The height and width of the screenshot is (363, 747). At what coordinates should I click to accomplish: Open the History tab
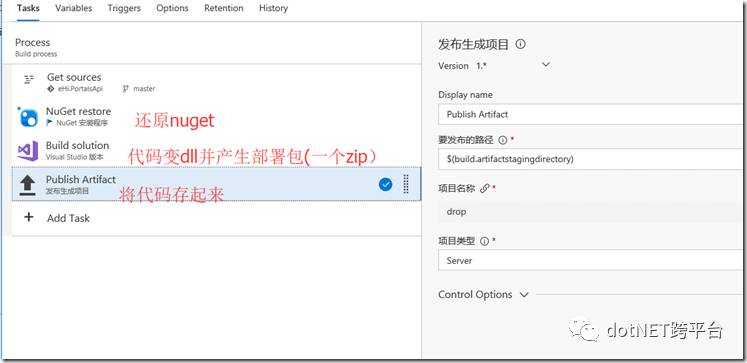pos(273,8)
